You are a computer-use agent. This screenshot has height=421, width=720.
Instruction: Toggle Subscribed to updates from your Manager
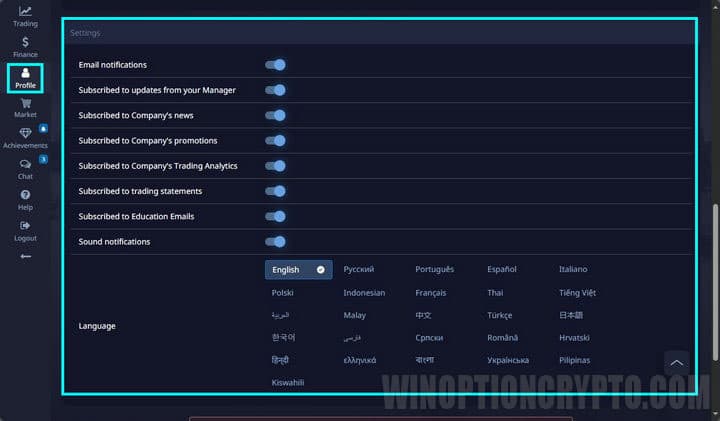276,90
